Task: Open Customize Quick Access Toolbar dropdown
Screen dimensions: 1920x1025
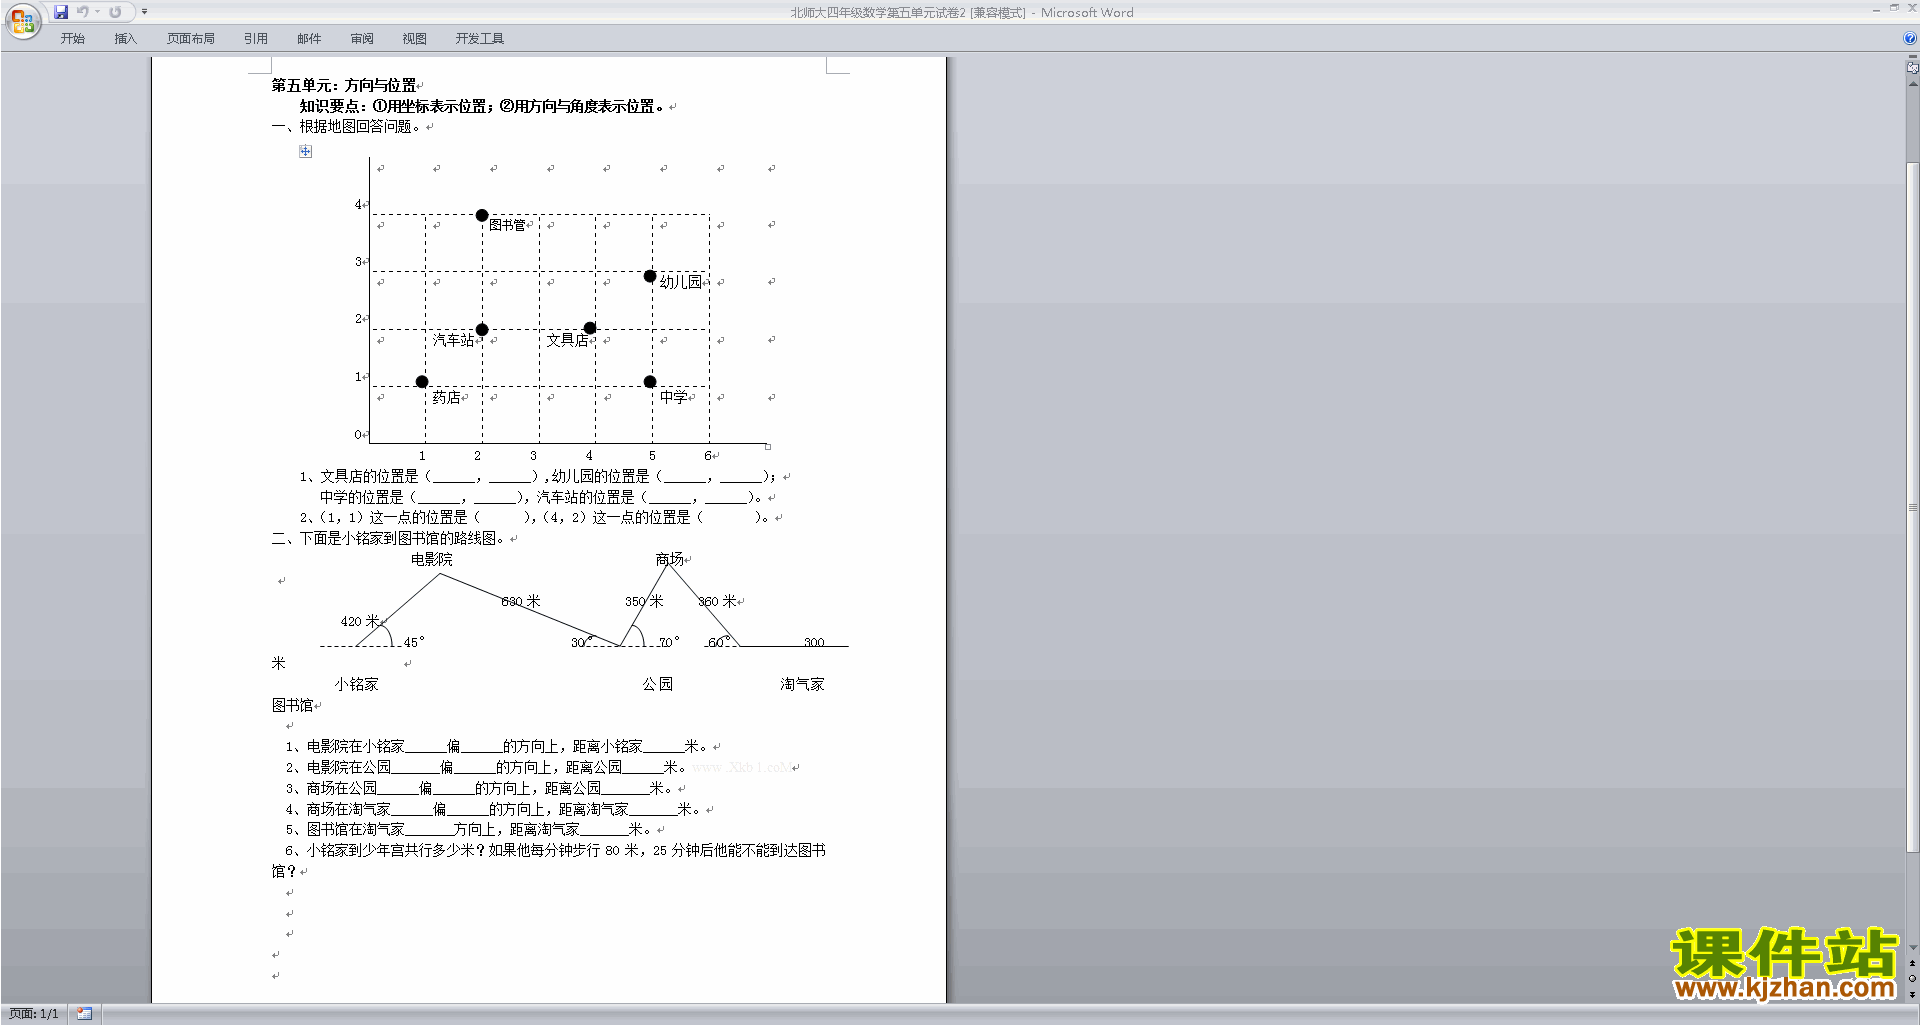Action: [x=144, y=12]
